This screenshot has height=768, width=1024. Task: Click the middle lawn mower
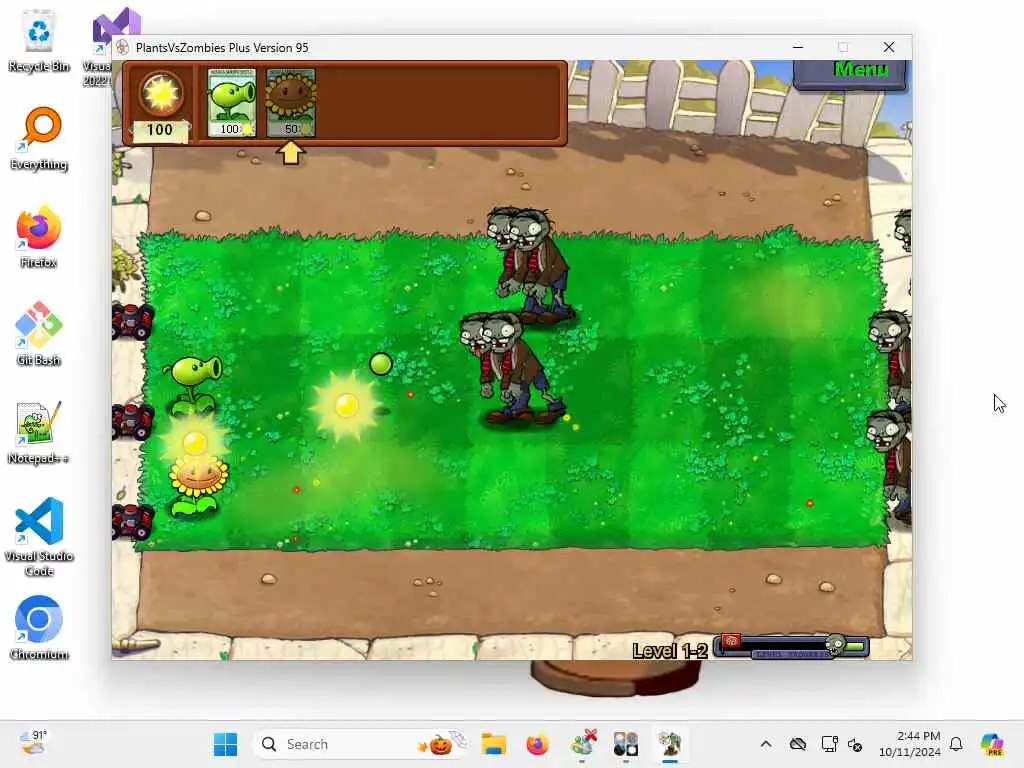[133, 421]
